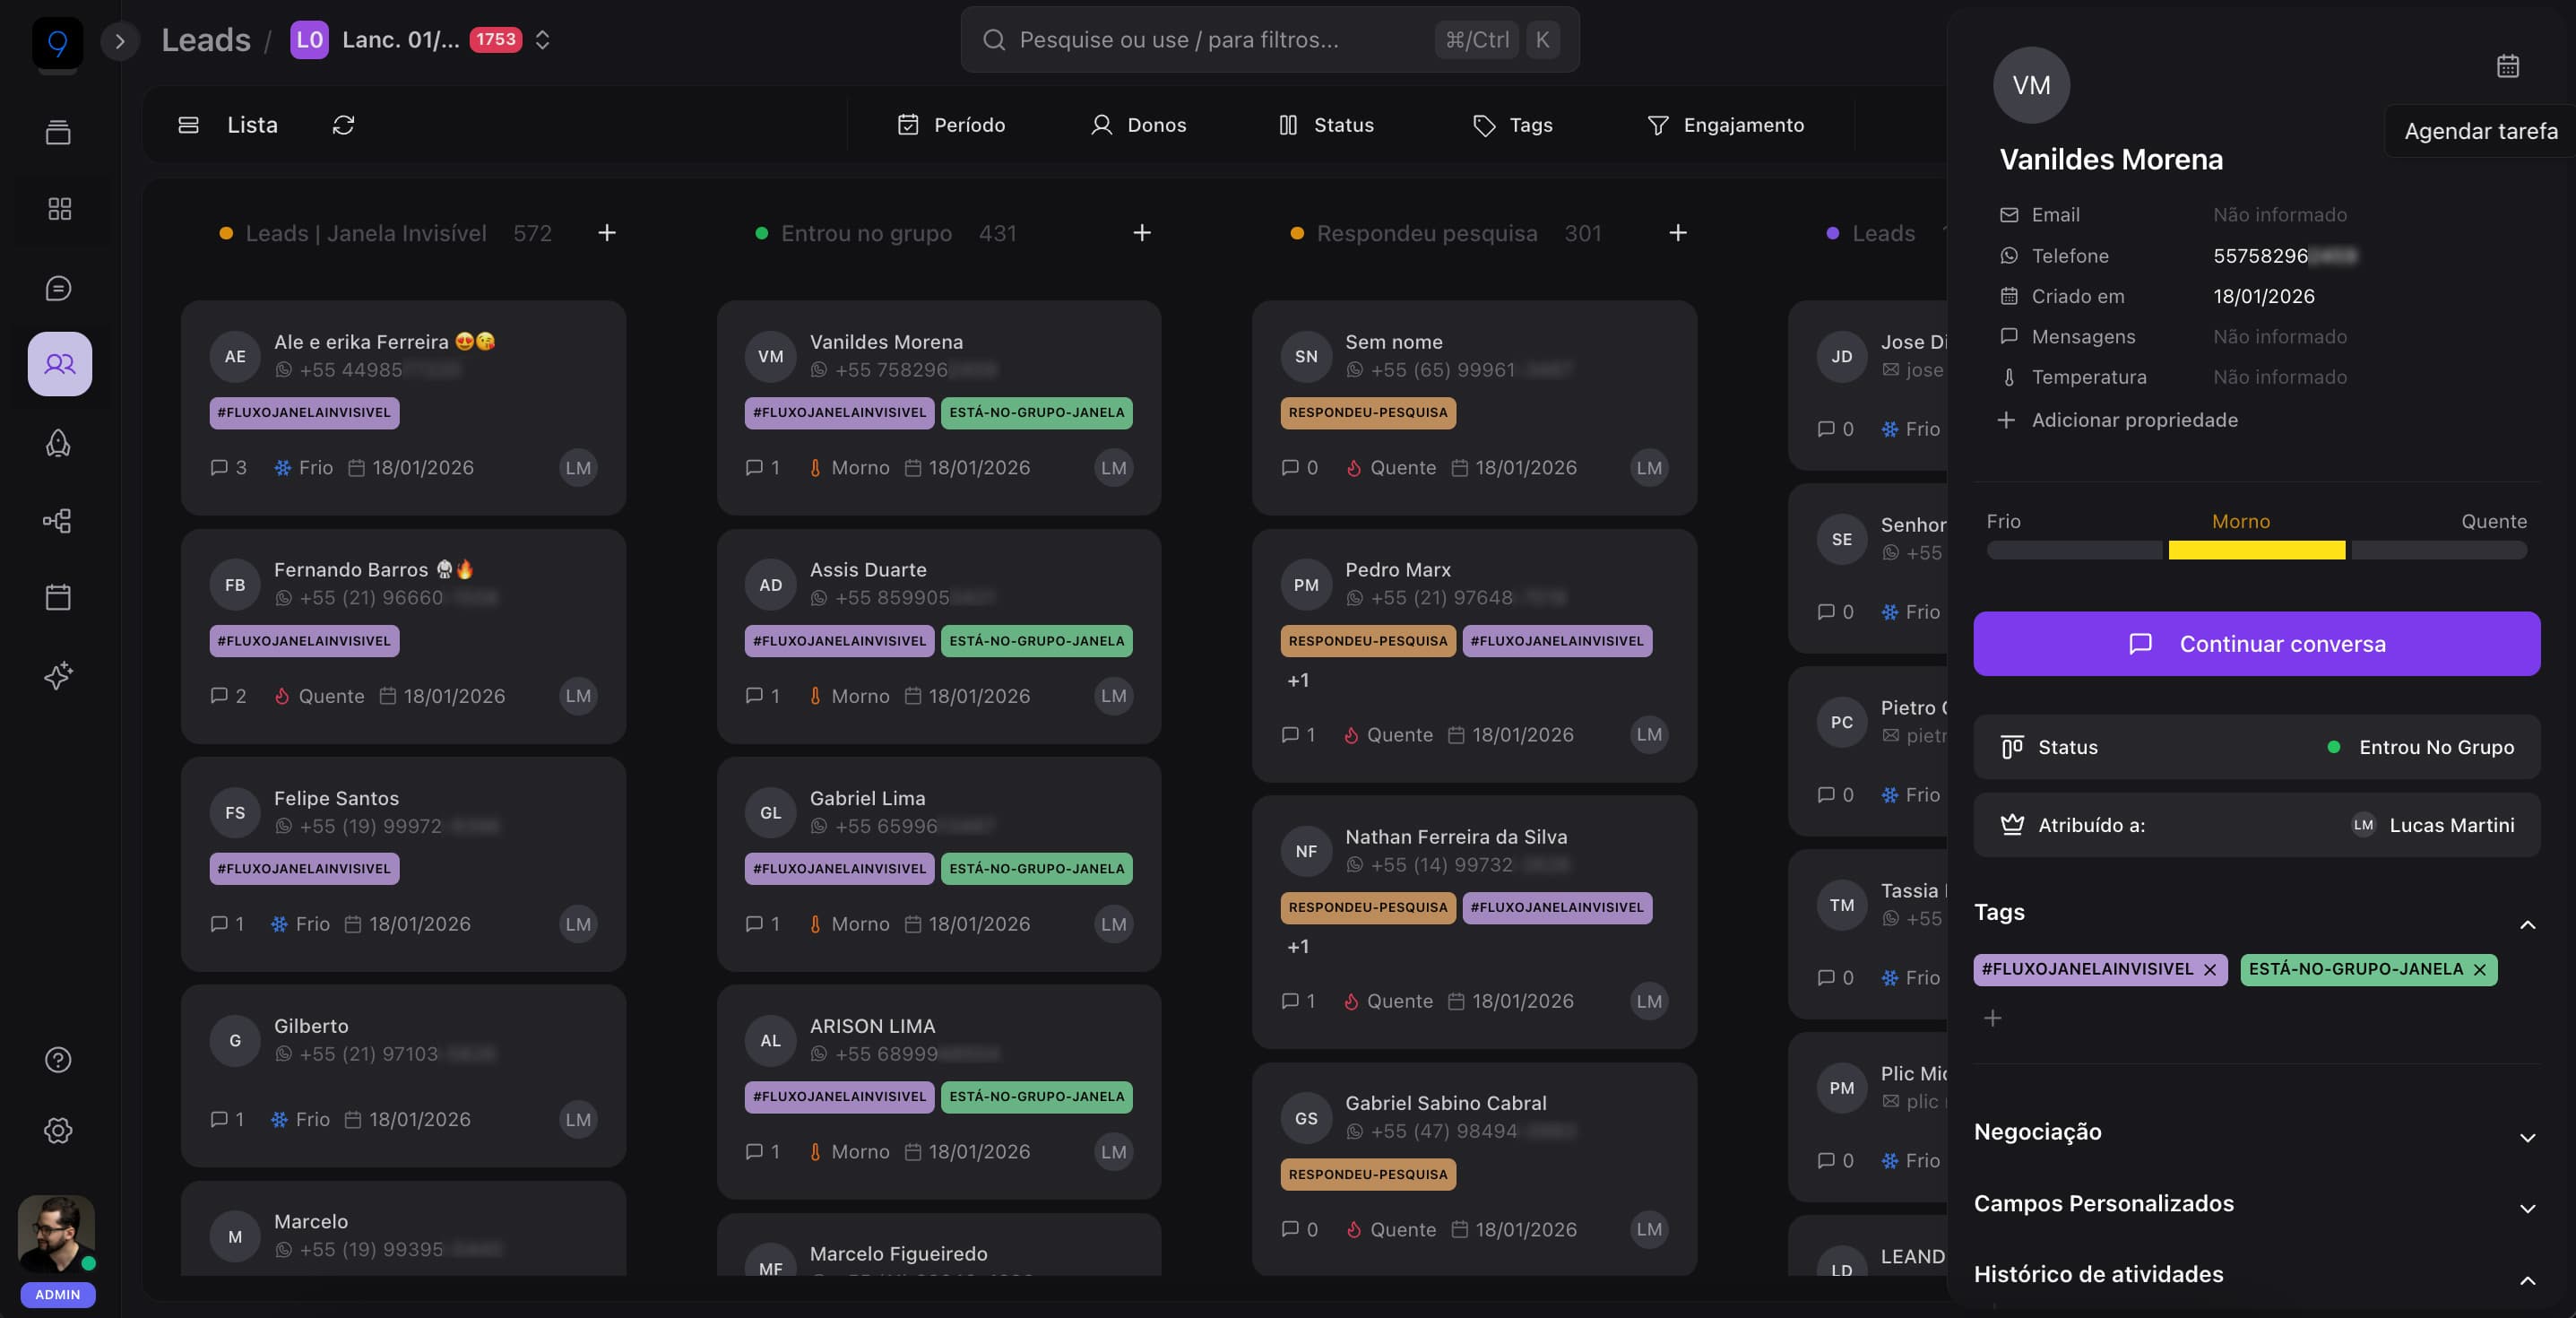Screen dimensions: 2576x1318
Task: Add lead to Respondeu pesquisa column
Action: (1678, 233)
